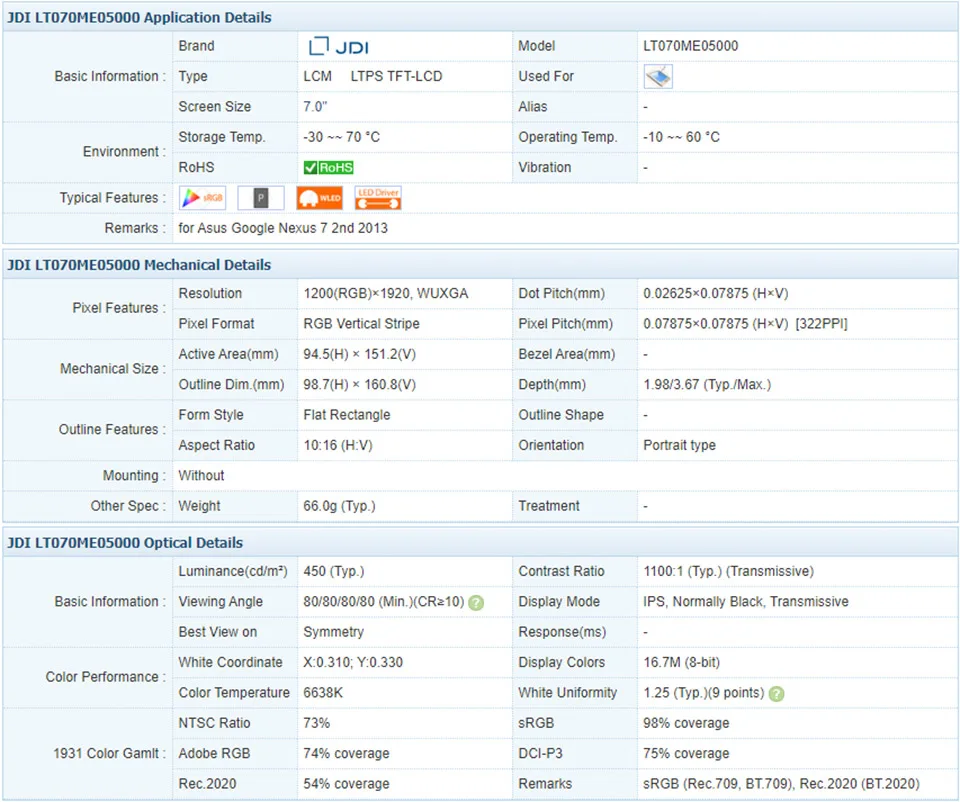
Task: Click the 'Color Performance :' group label
Action: coord(106,677)
